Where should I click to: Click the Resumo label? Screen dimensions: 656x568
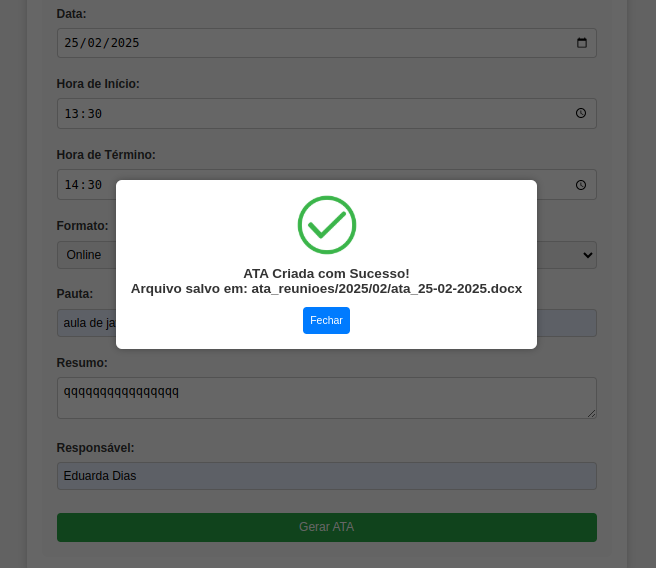coord(82,363)
